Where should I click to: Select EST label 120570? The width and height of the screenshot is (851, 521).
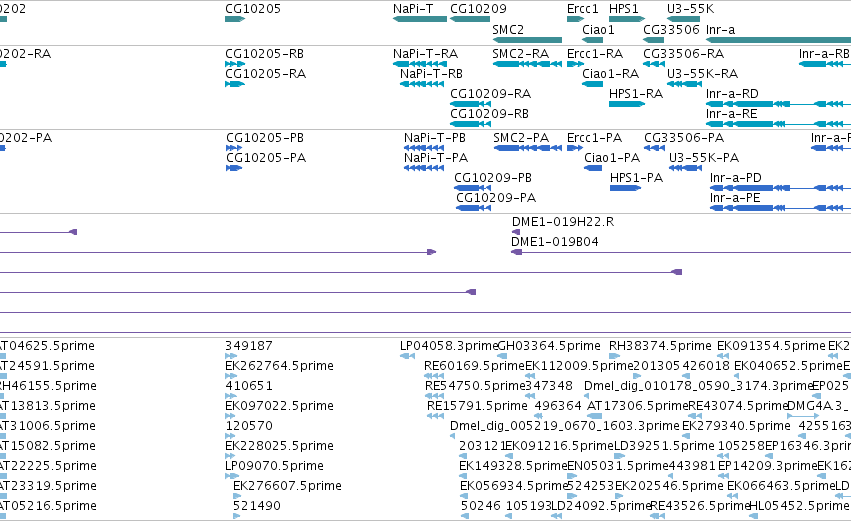249,426
